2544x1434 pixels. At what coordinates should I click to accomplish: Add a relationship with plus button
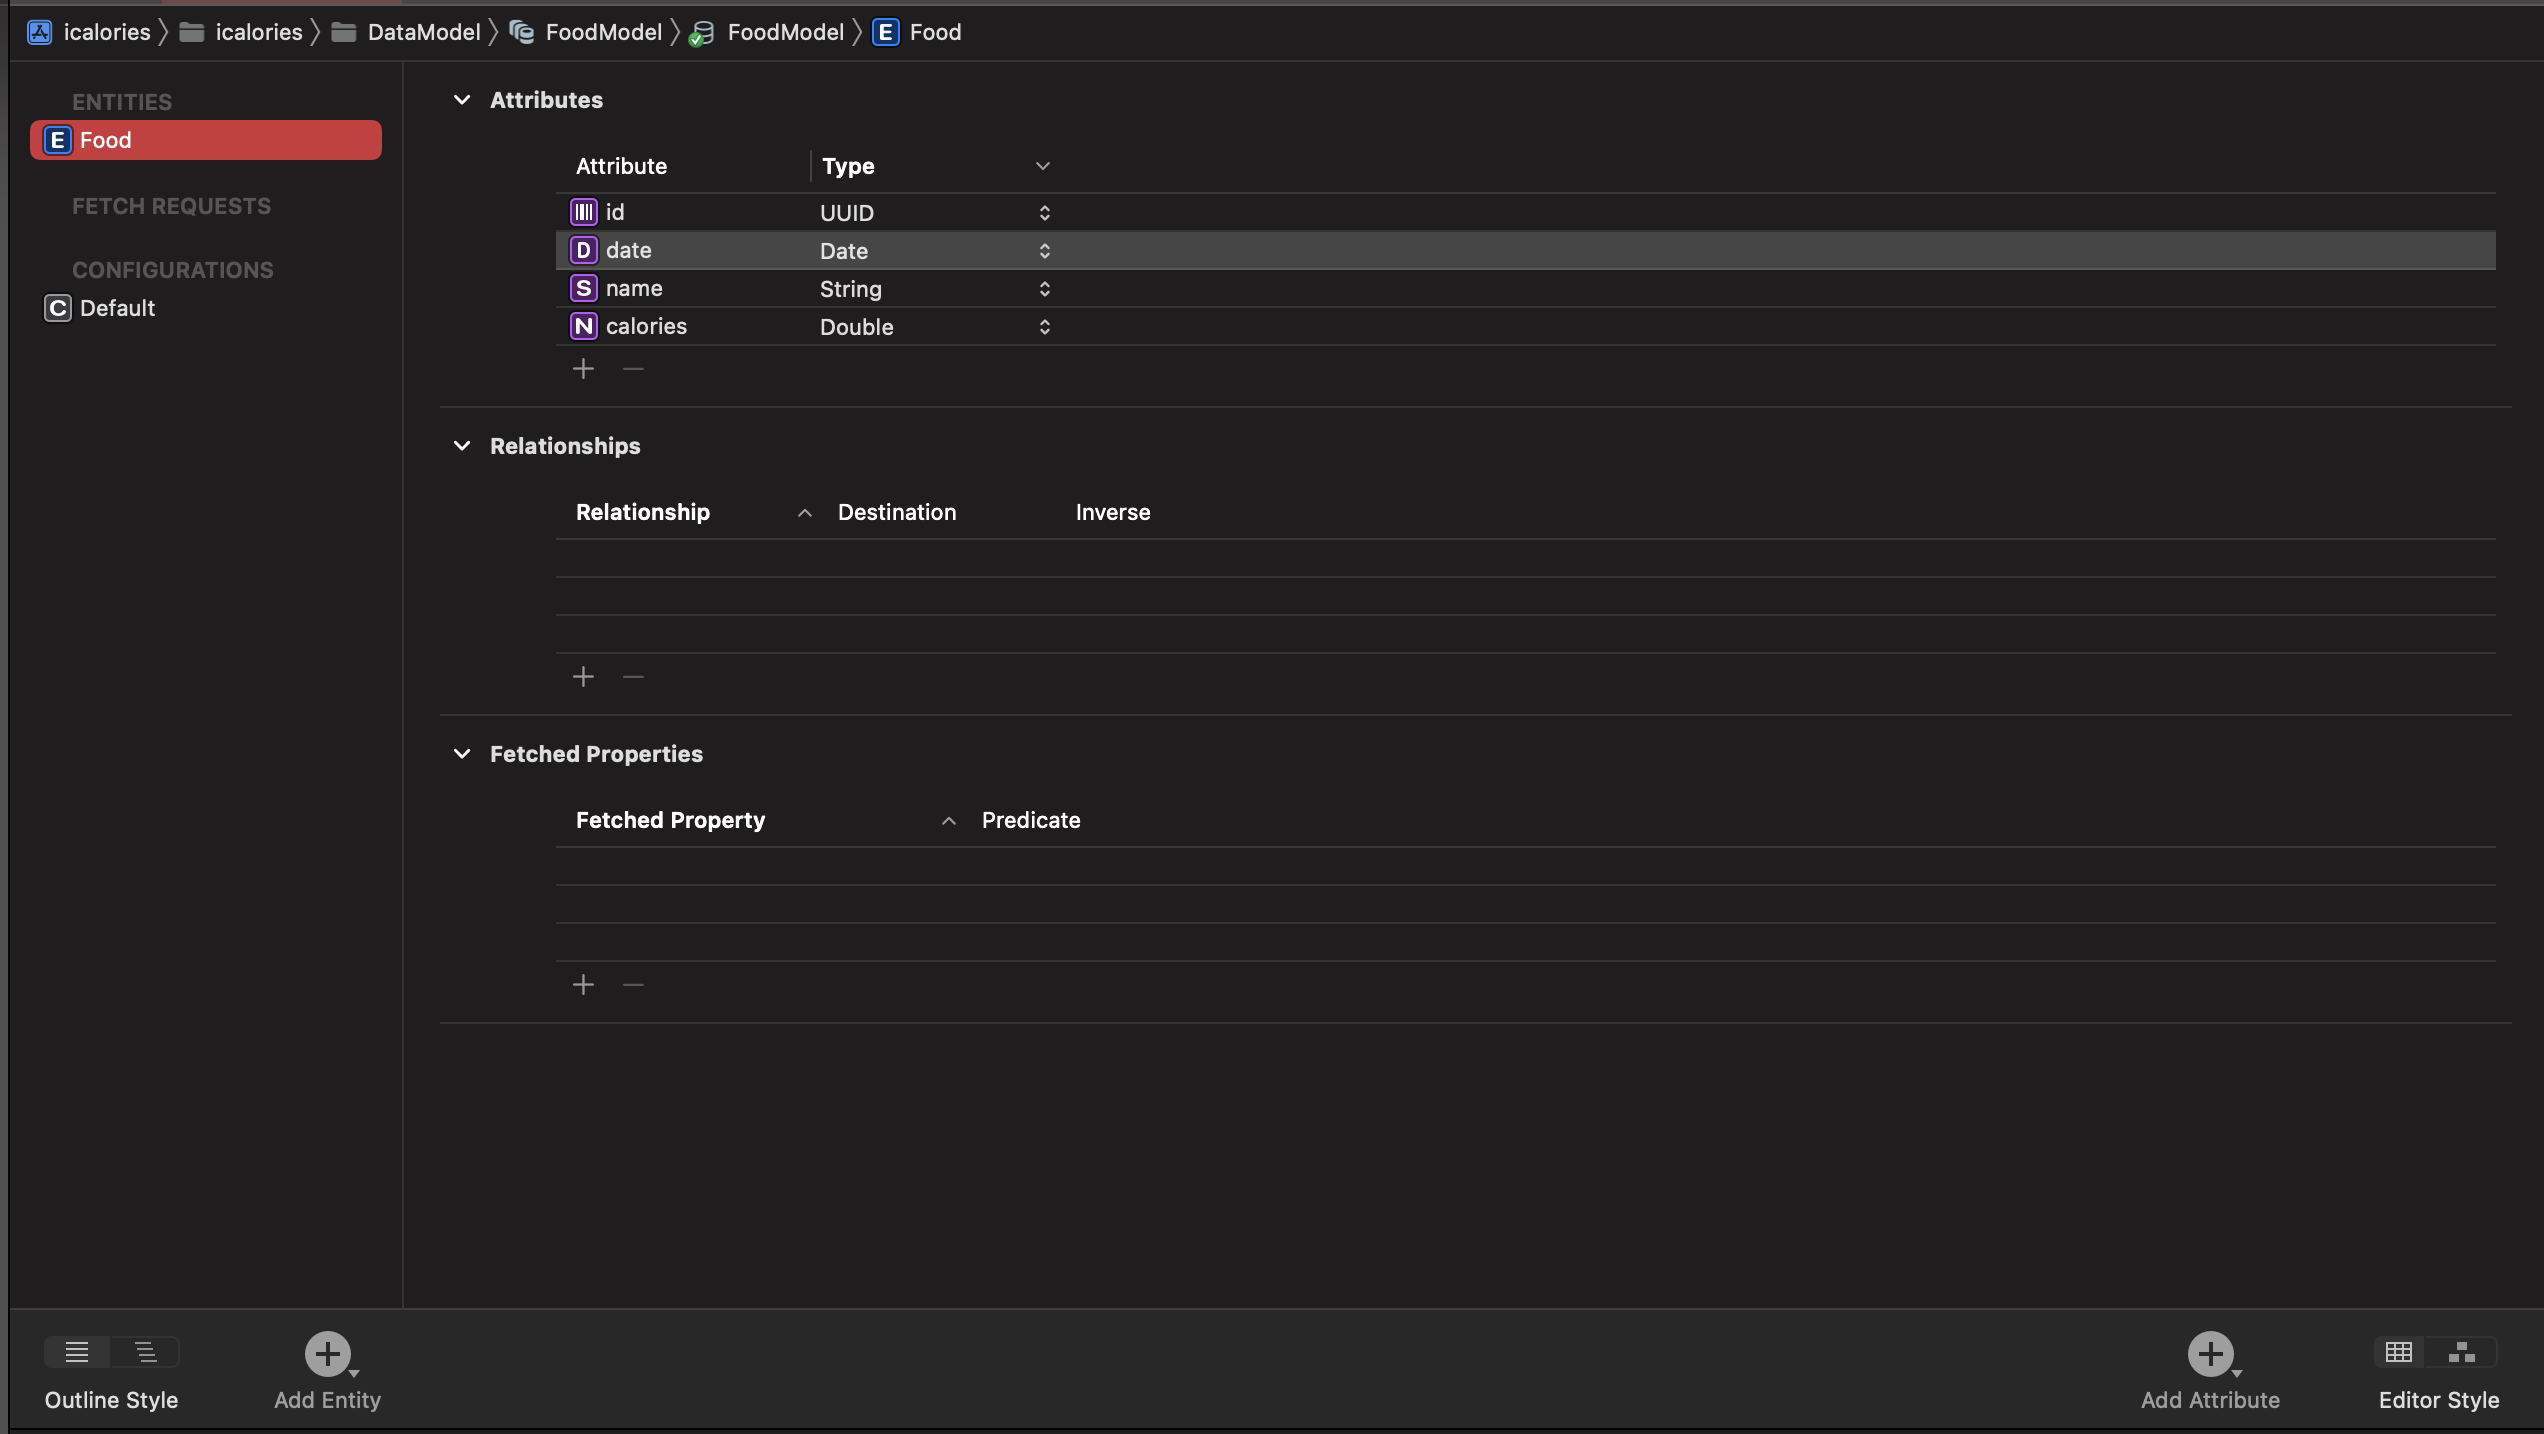click(x=583, y=677)
